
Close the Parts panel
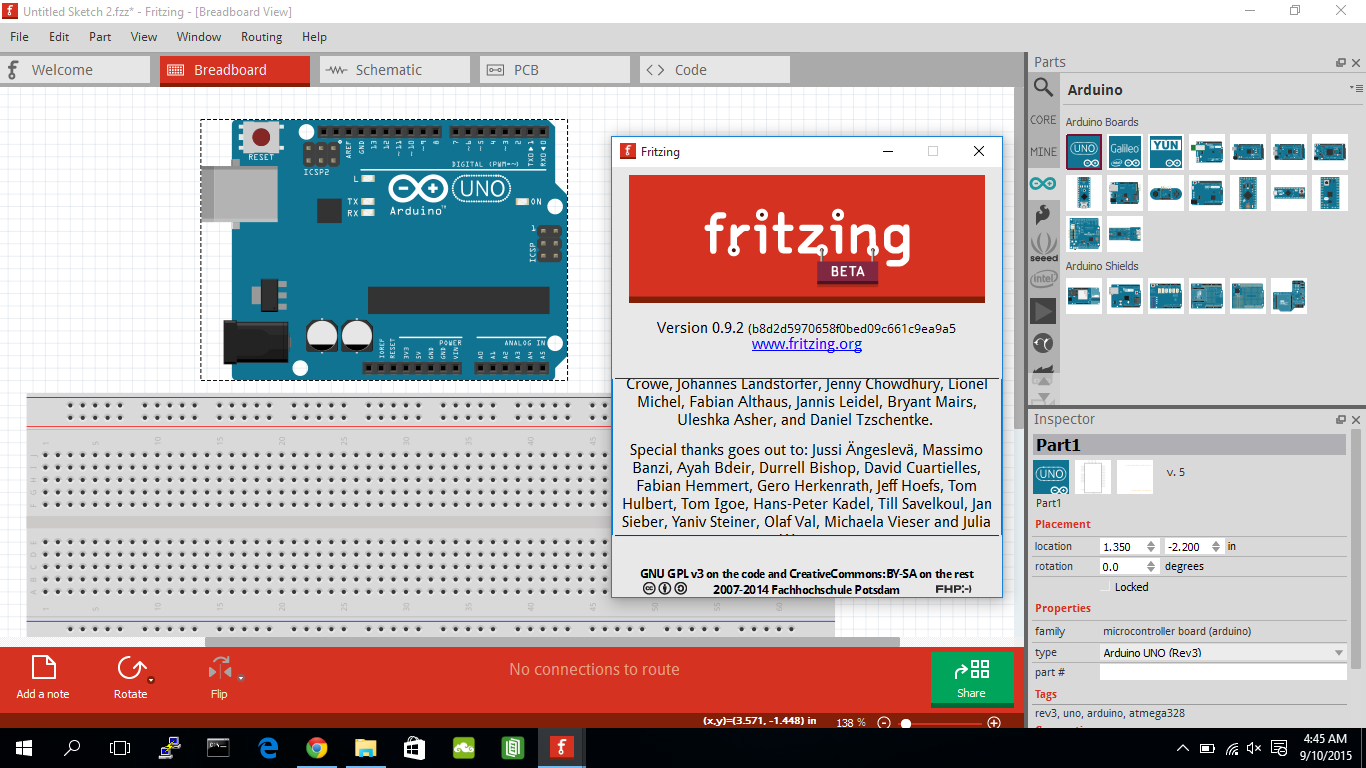coord(1356,62)
